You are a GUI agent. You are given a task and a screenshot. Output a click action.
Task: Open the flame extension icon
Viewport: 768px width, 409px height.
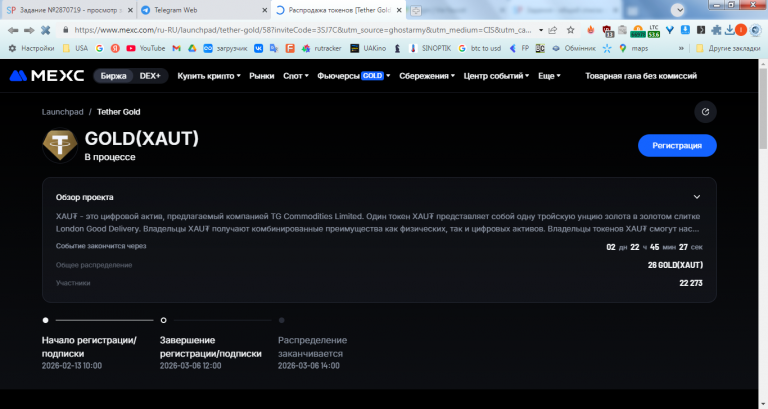(591, 30)
